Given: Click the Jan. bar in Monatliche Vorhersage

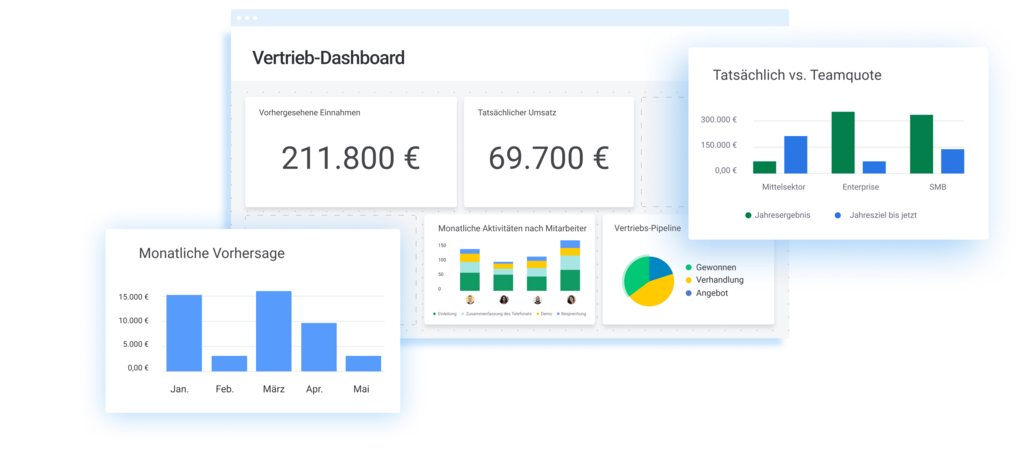Looking at the screenshot, I should coord(184,333).
